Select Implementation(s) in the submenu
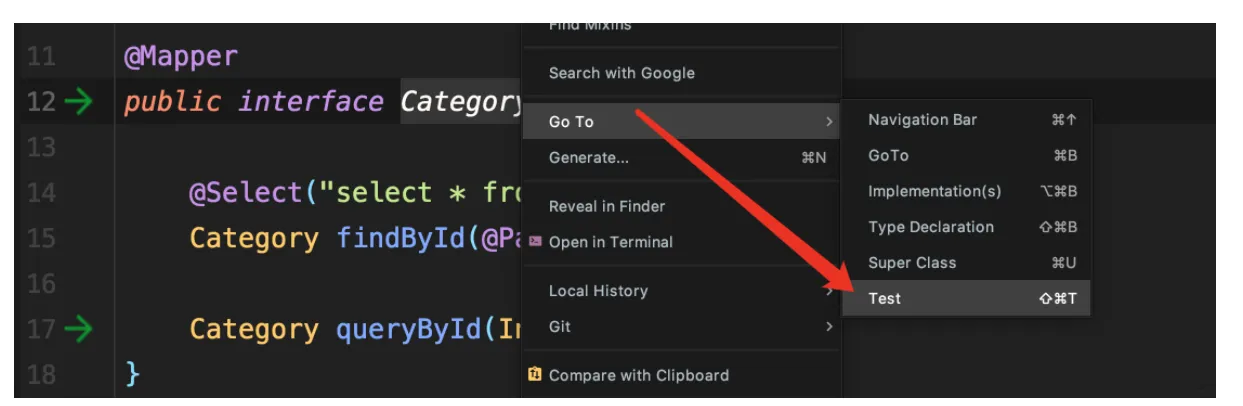 pyautogui.click(x=934, y=191)
